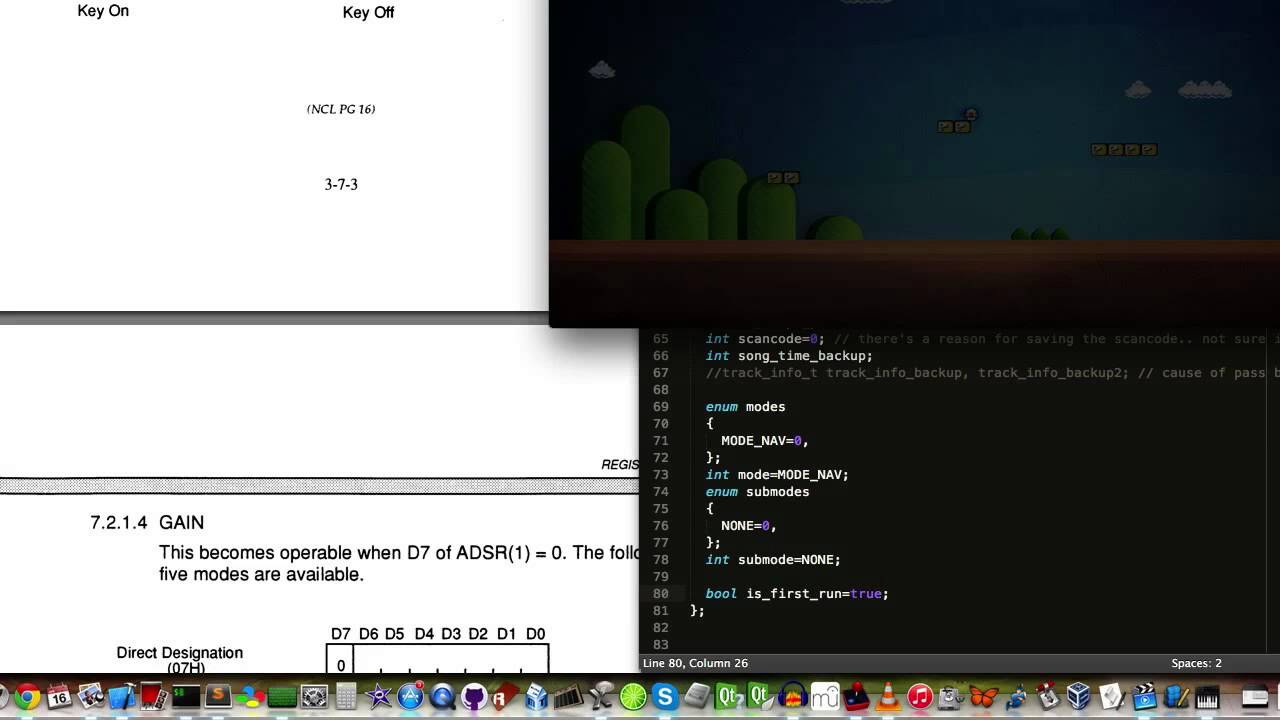Open the GitHub app dock icon
The height and width of the screenshot is (720, 1280).
(x=474, y=696)
